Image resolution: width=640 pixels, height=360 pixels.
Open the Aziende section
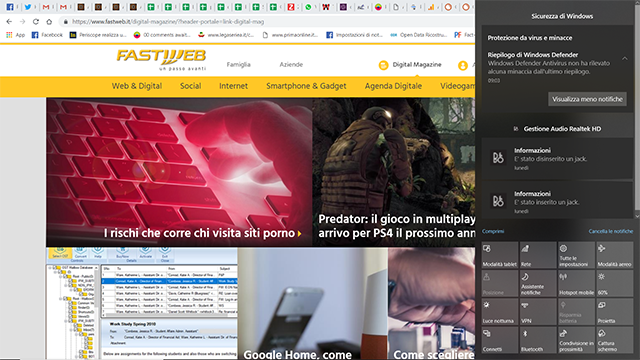point(291,64)
